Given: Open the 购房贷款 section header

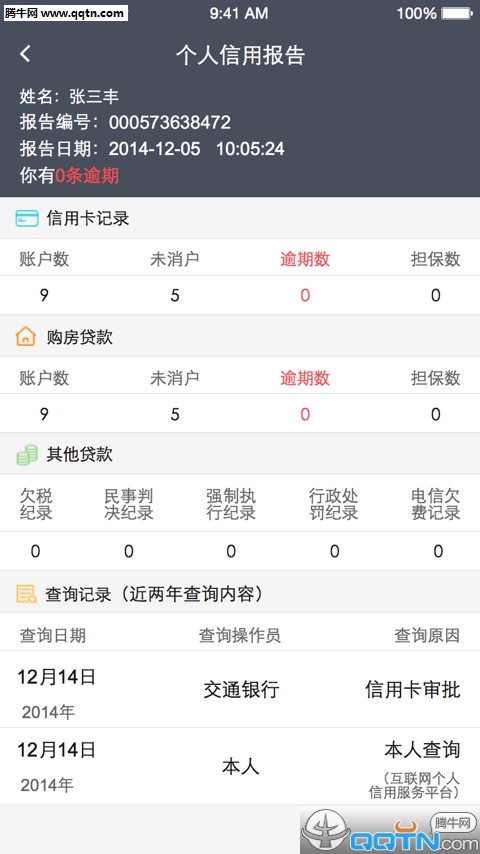Looking at the screenshot, I should (x=240, y=337).
